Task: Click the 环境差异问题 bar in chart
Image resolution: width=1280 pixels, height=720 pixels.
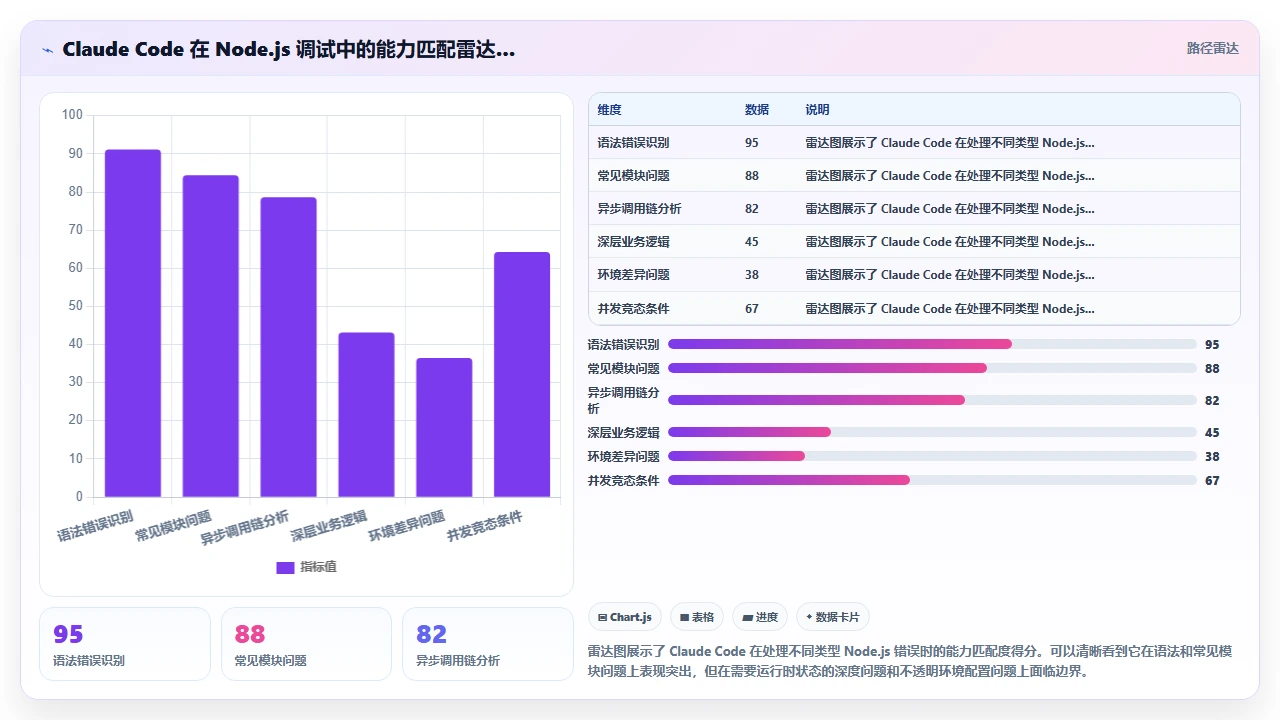Action: point(444,427)
